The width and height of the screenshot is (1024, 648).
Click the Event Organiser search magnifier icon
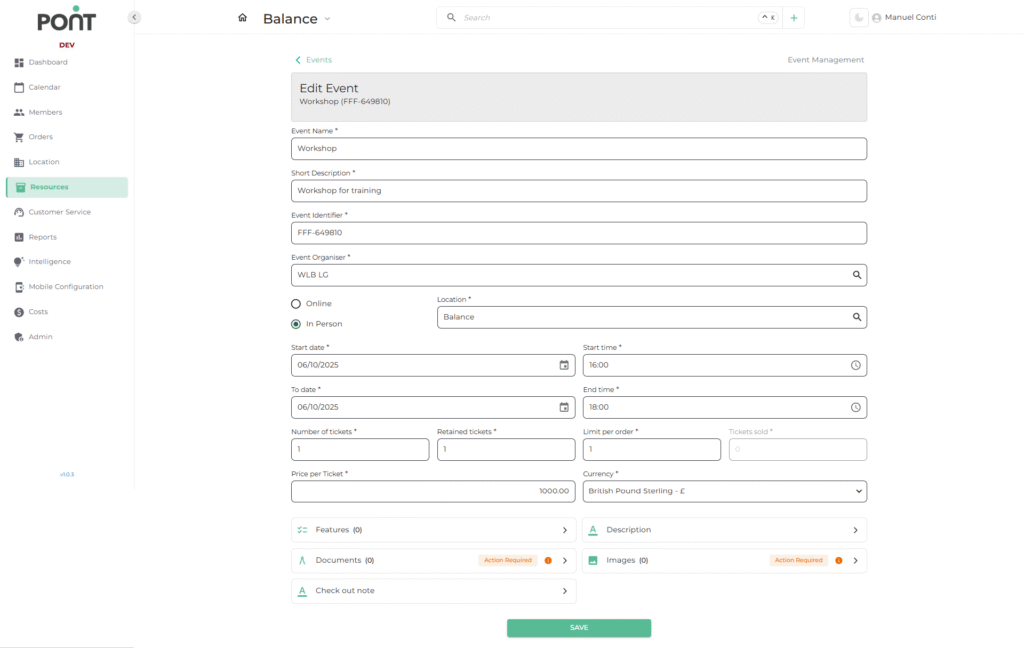[x=856, y=275]
